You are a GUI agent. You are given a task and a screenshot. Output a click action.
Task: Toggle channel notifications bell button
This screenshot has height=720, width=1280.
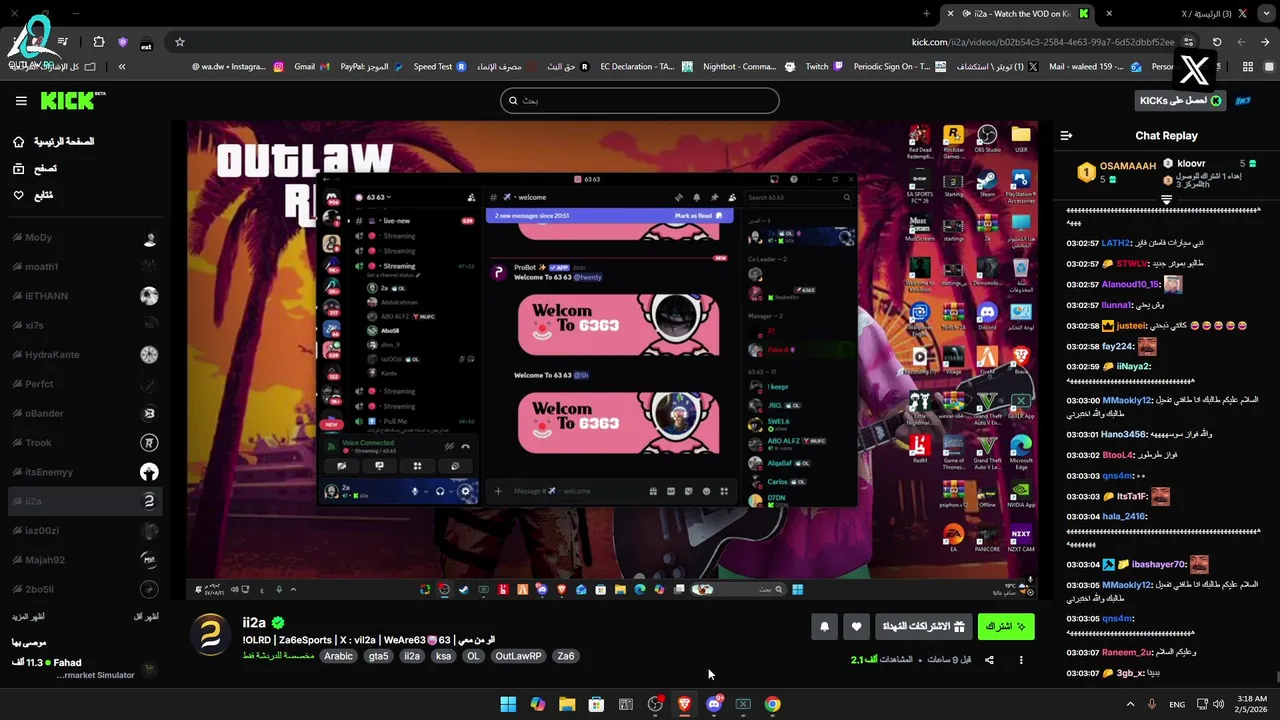pyautogui.click(x=824, y=627)
